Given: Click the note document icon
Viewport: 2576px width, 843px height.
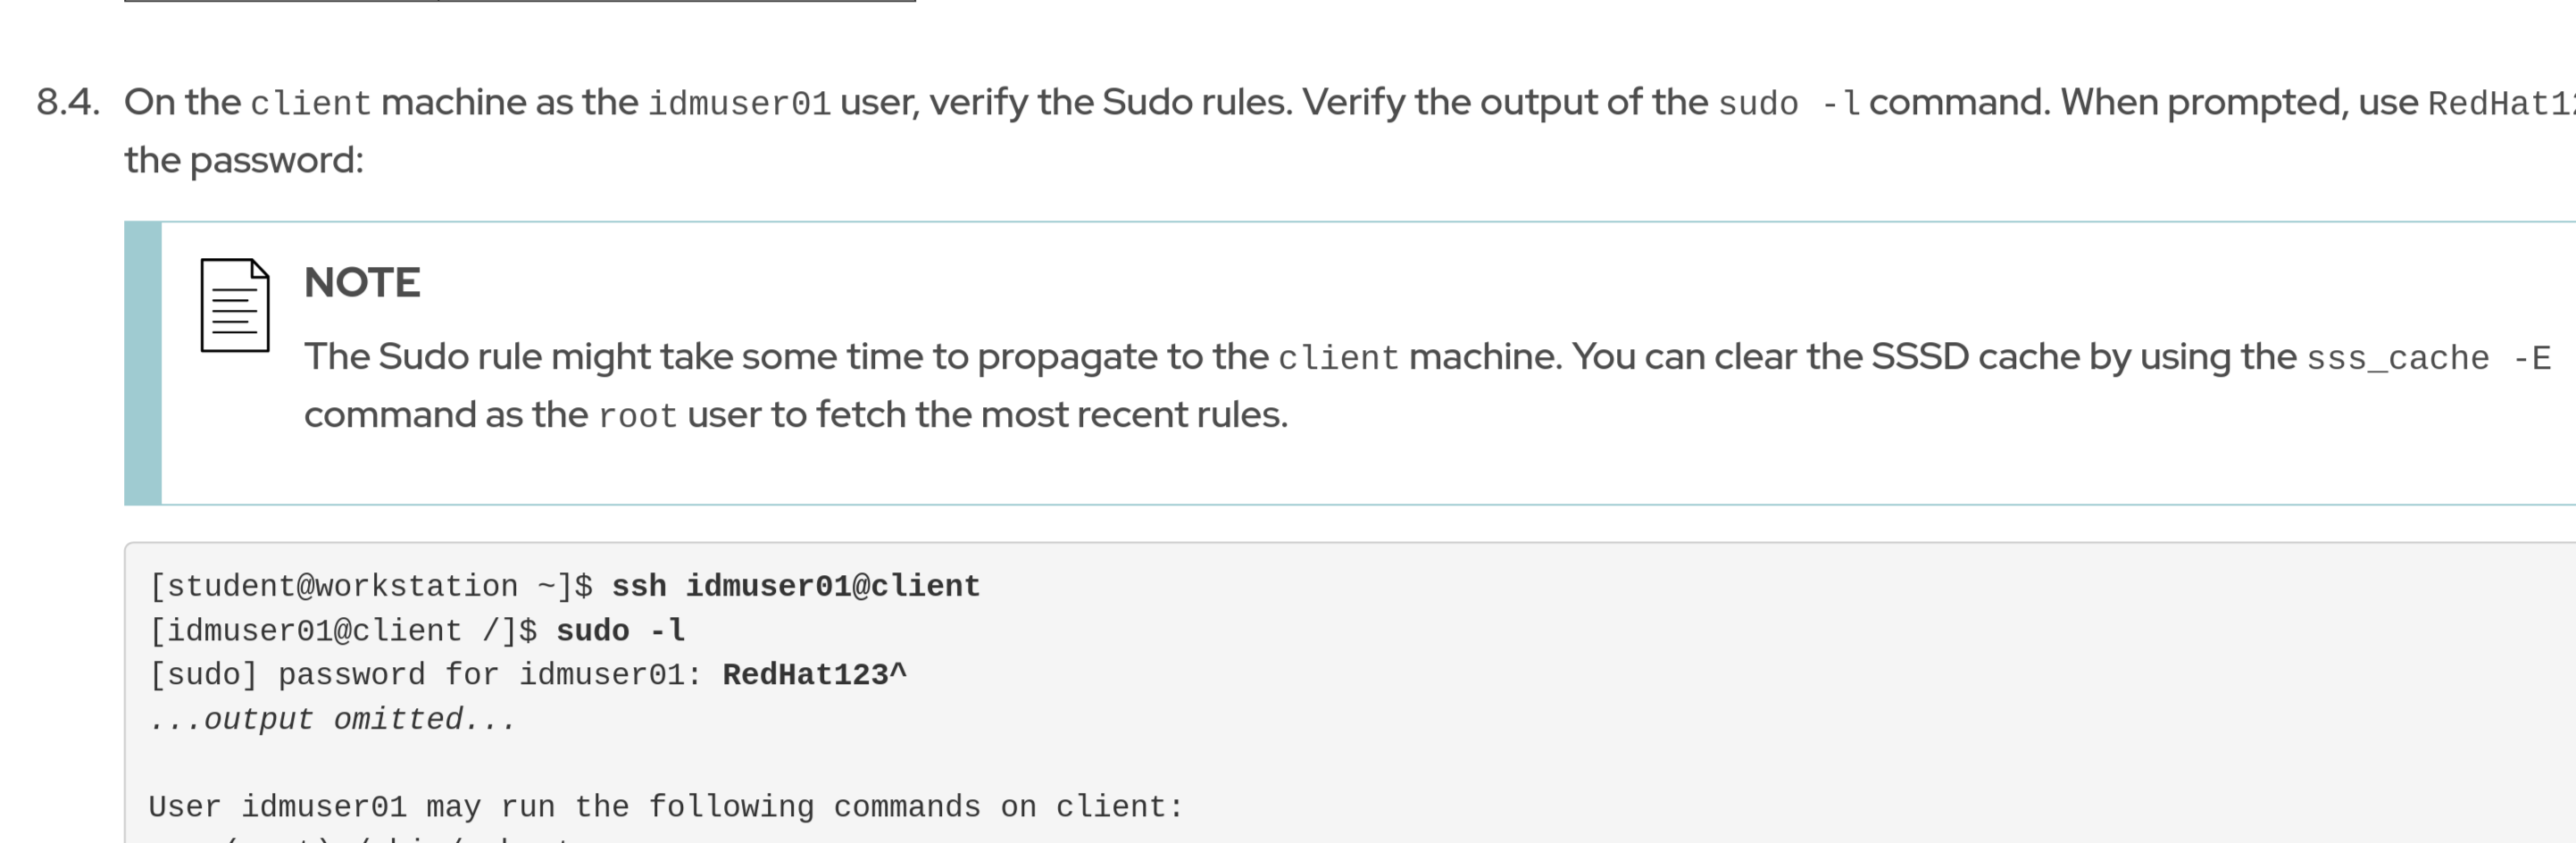Looking at the screenshot, I should coord(235,305).
